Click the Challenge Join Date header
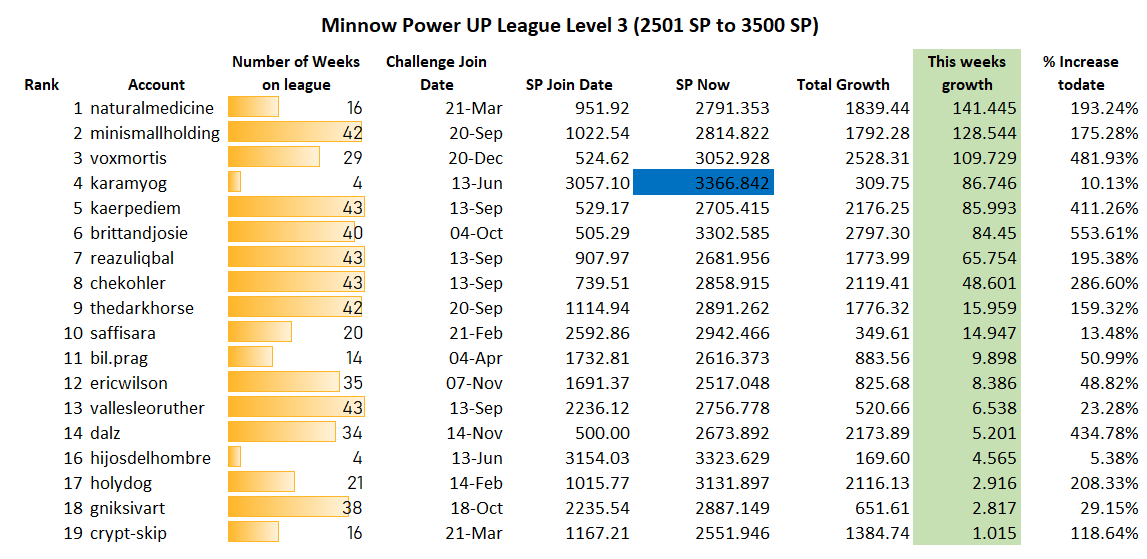Viewport: 1147px width, 559px height. tap(436, 73)
